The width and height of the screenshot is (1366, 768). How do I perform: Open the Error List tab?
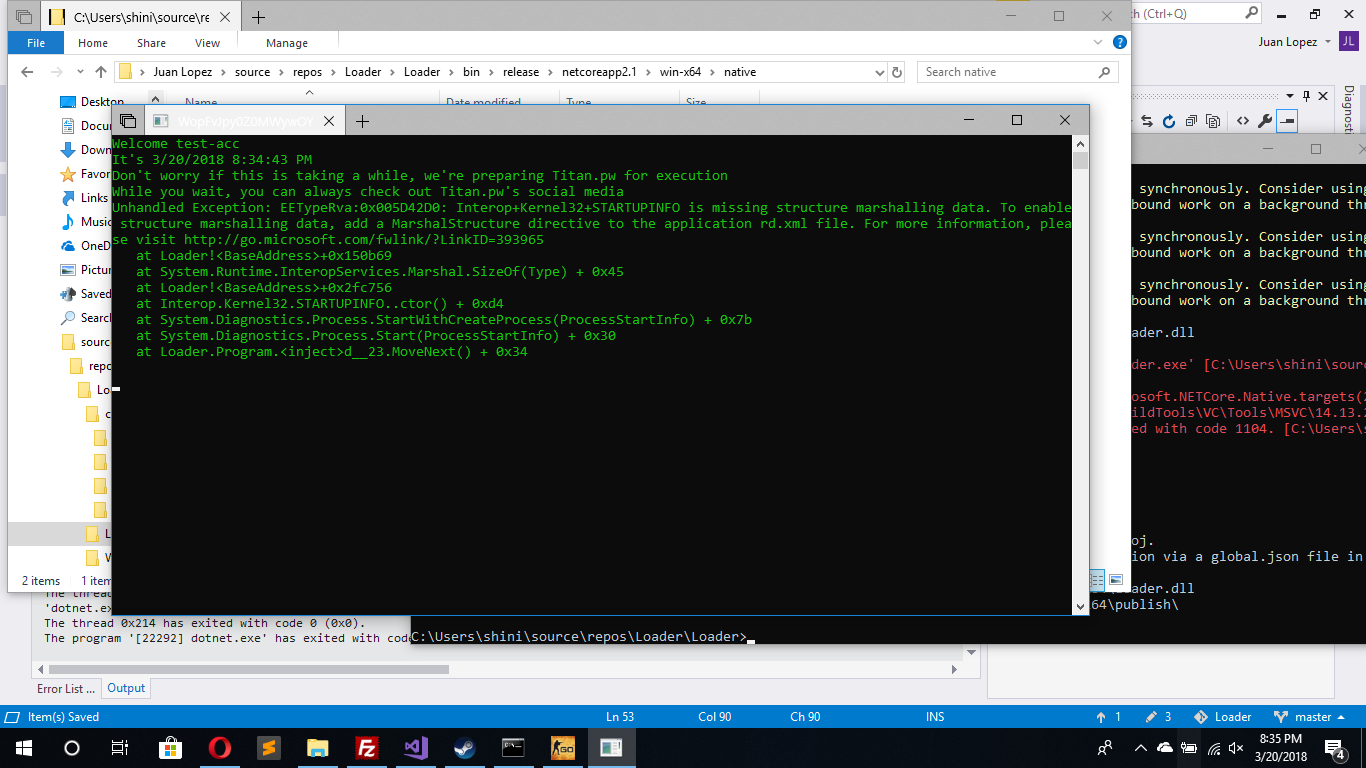[64, 687]
